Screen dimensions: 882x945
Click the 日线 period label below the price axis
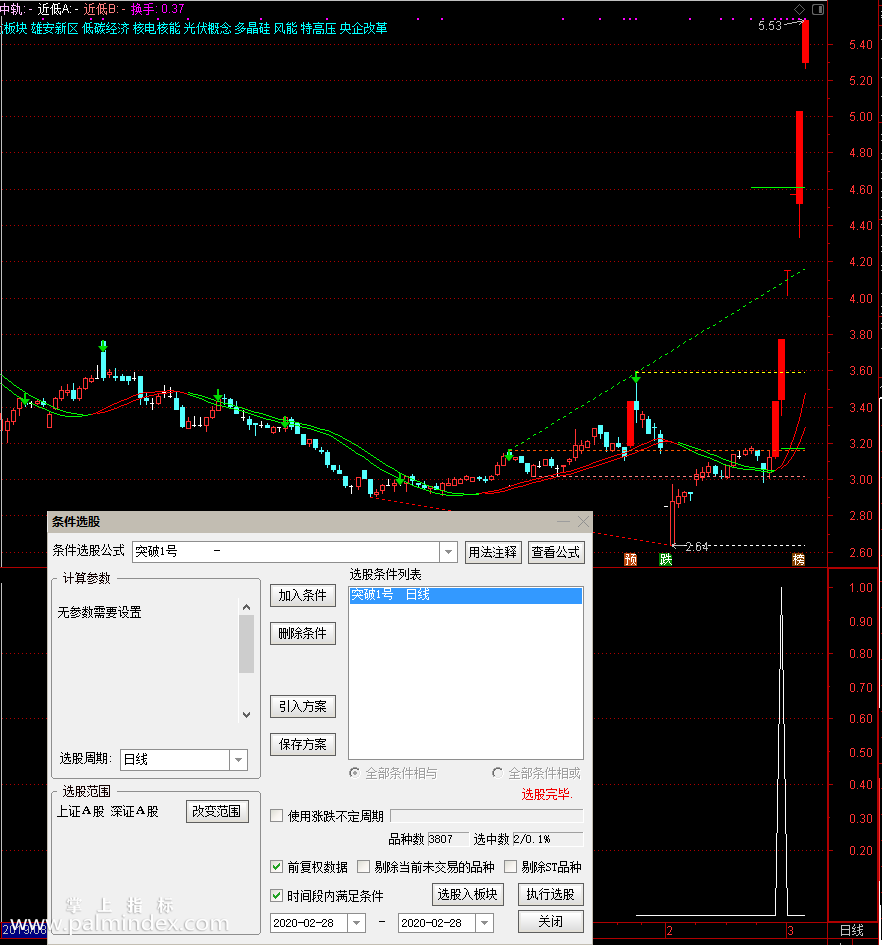[852, 931]
